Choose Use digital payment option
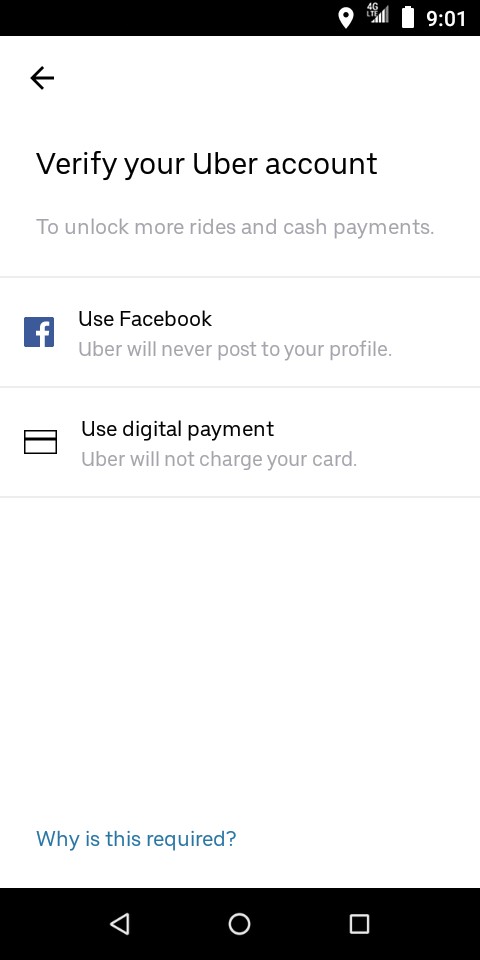 point(240,443)
